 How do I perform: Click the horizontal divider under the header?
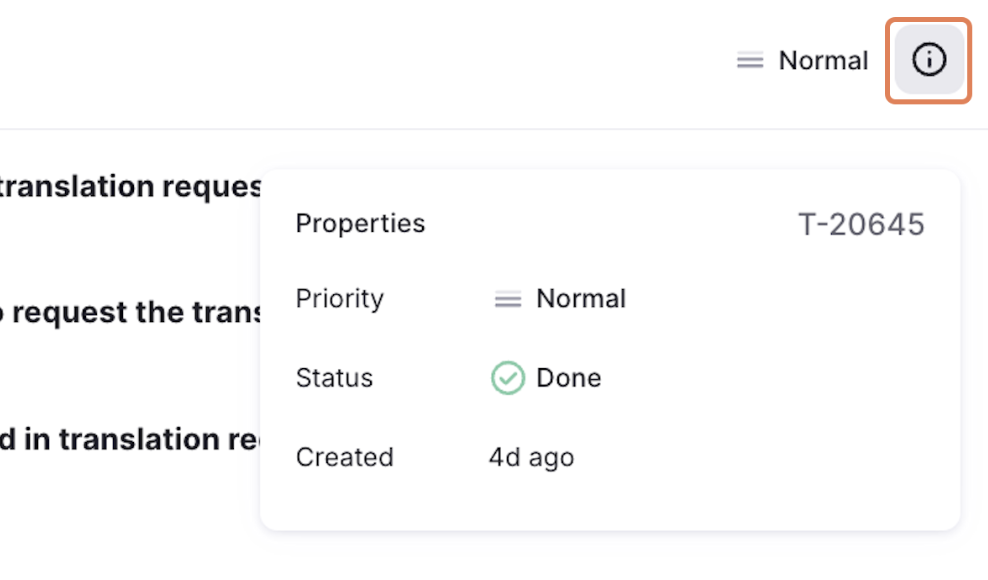point(494,129)
